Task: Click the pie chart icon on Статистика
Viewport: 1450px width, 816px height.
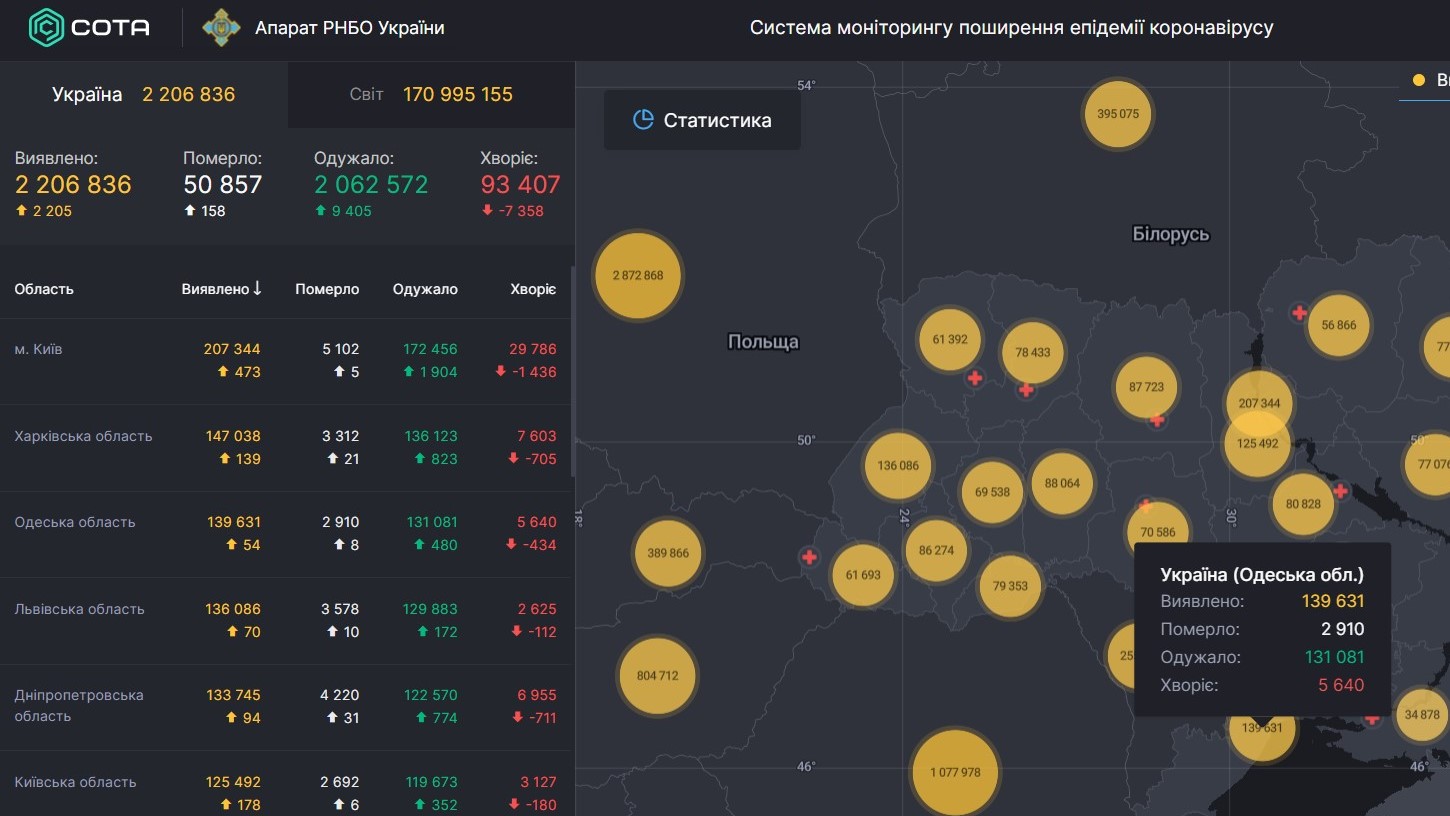Action: 643,120
